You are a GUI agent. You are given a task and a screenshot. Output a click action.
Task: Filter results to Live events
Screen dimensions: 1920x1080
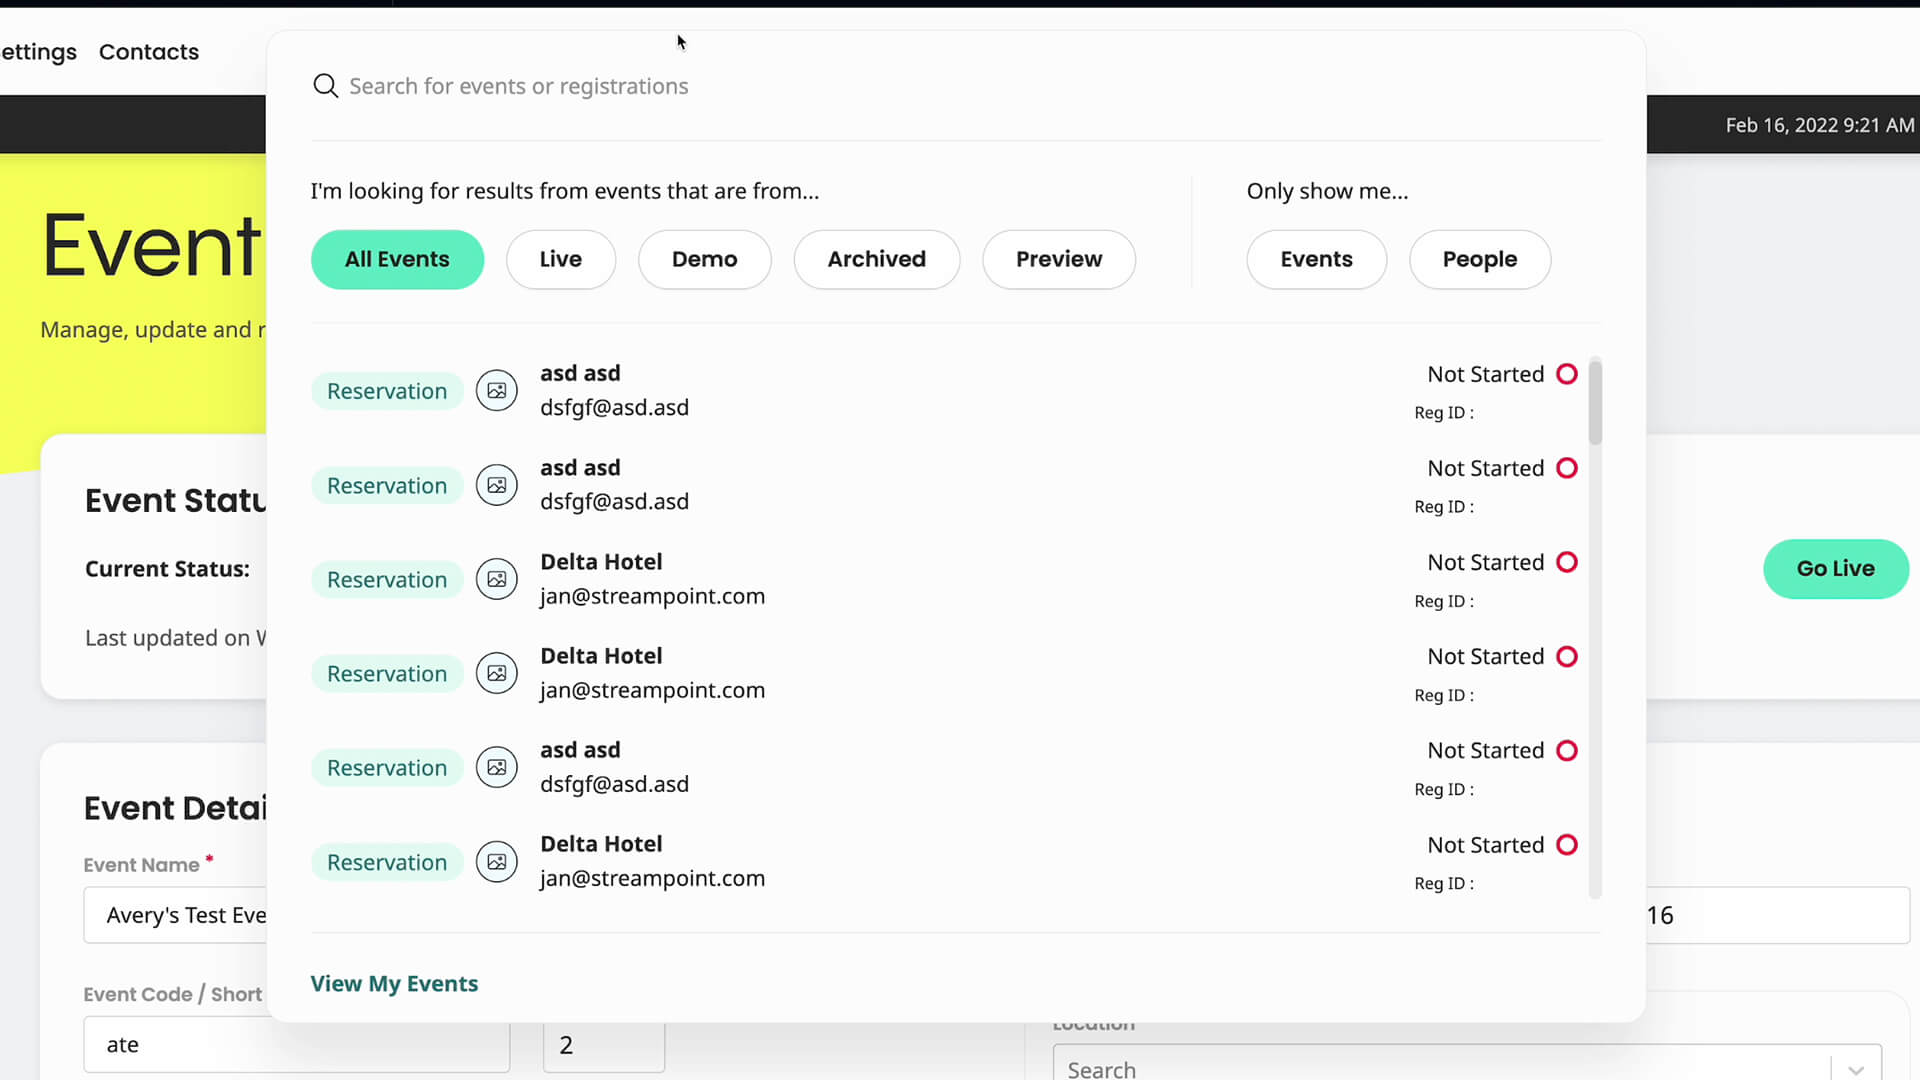[x=560, y=259]
